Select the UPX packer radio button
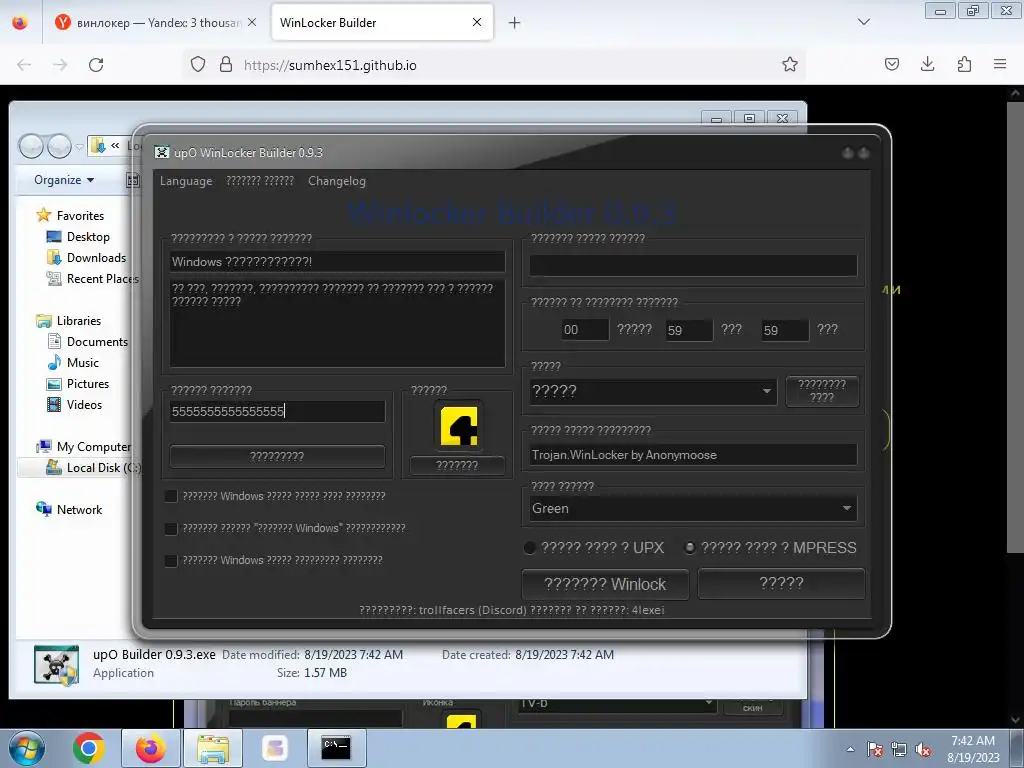 (x=530, y=548)
